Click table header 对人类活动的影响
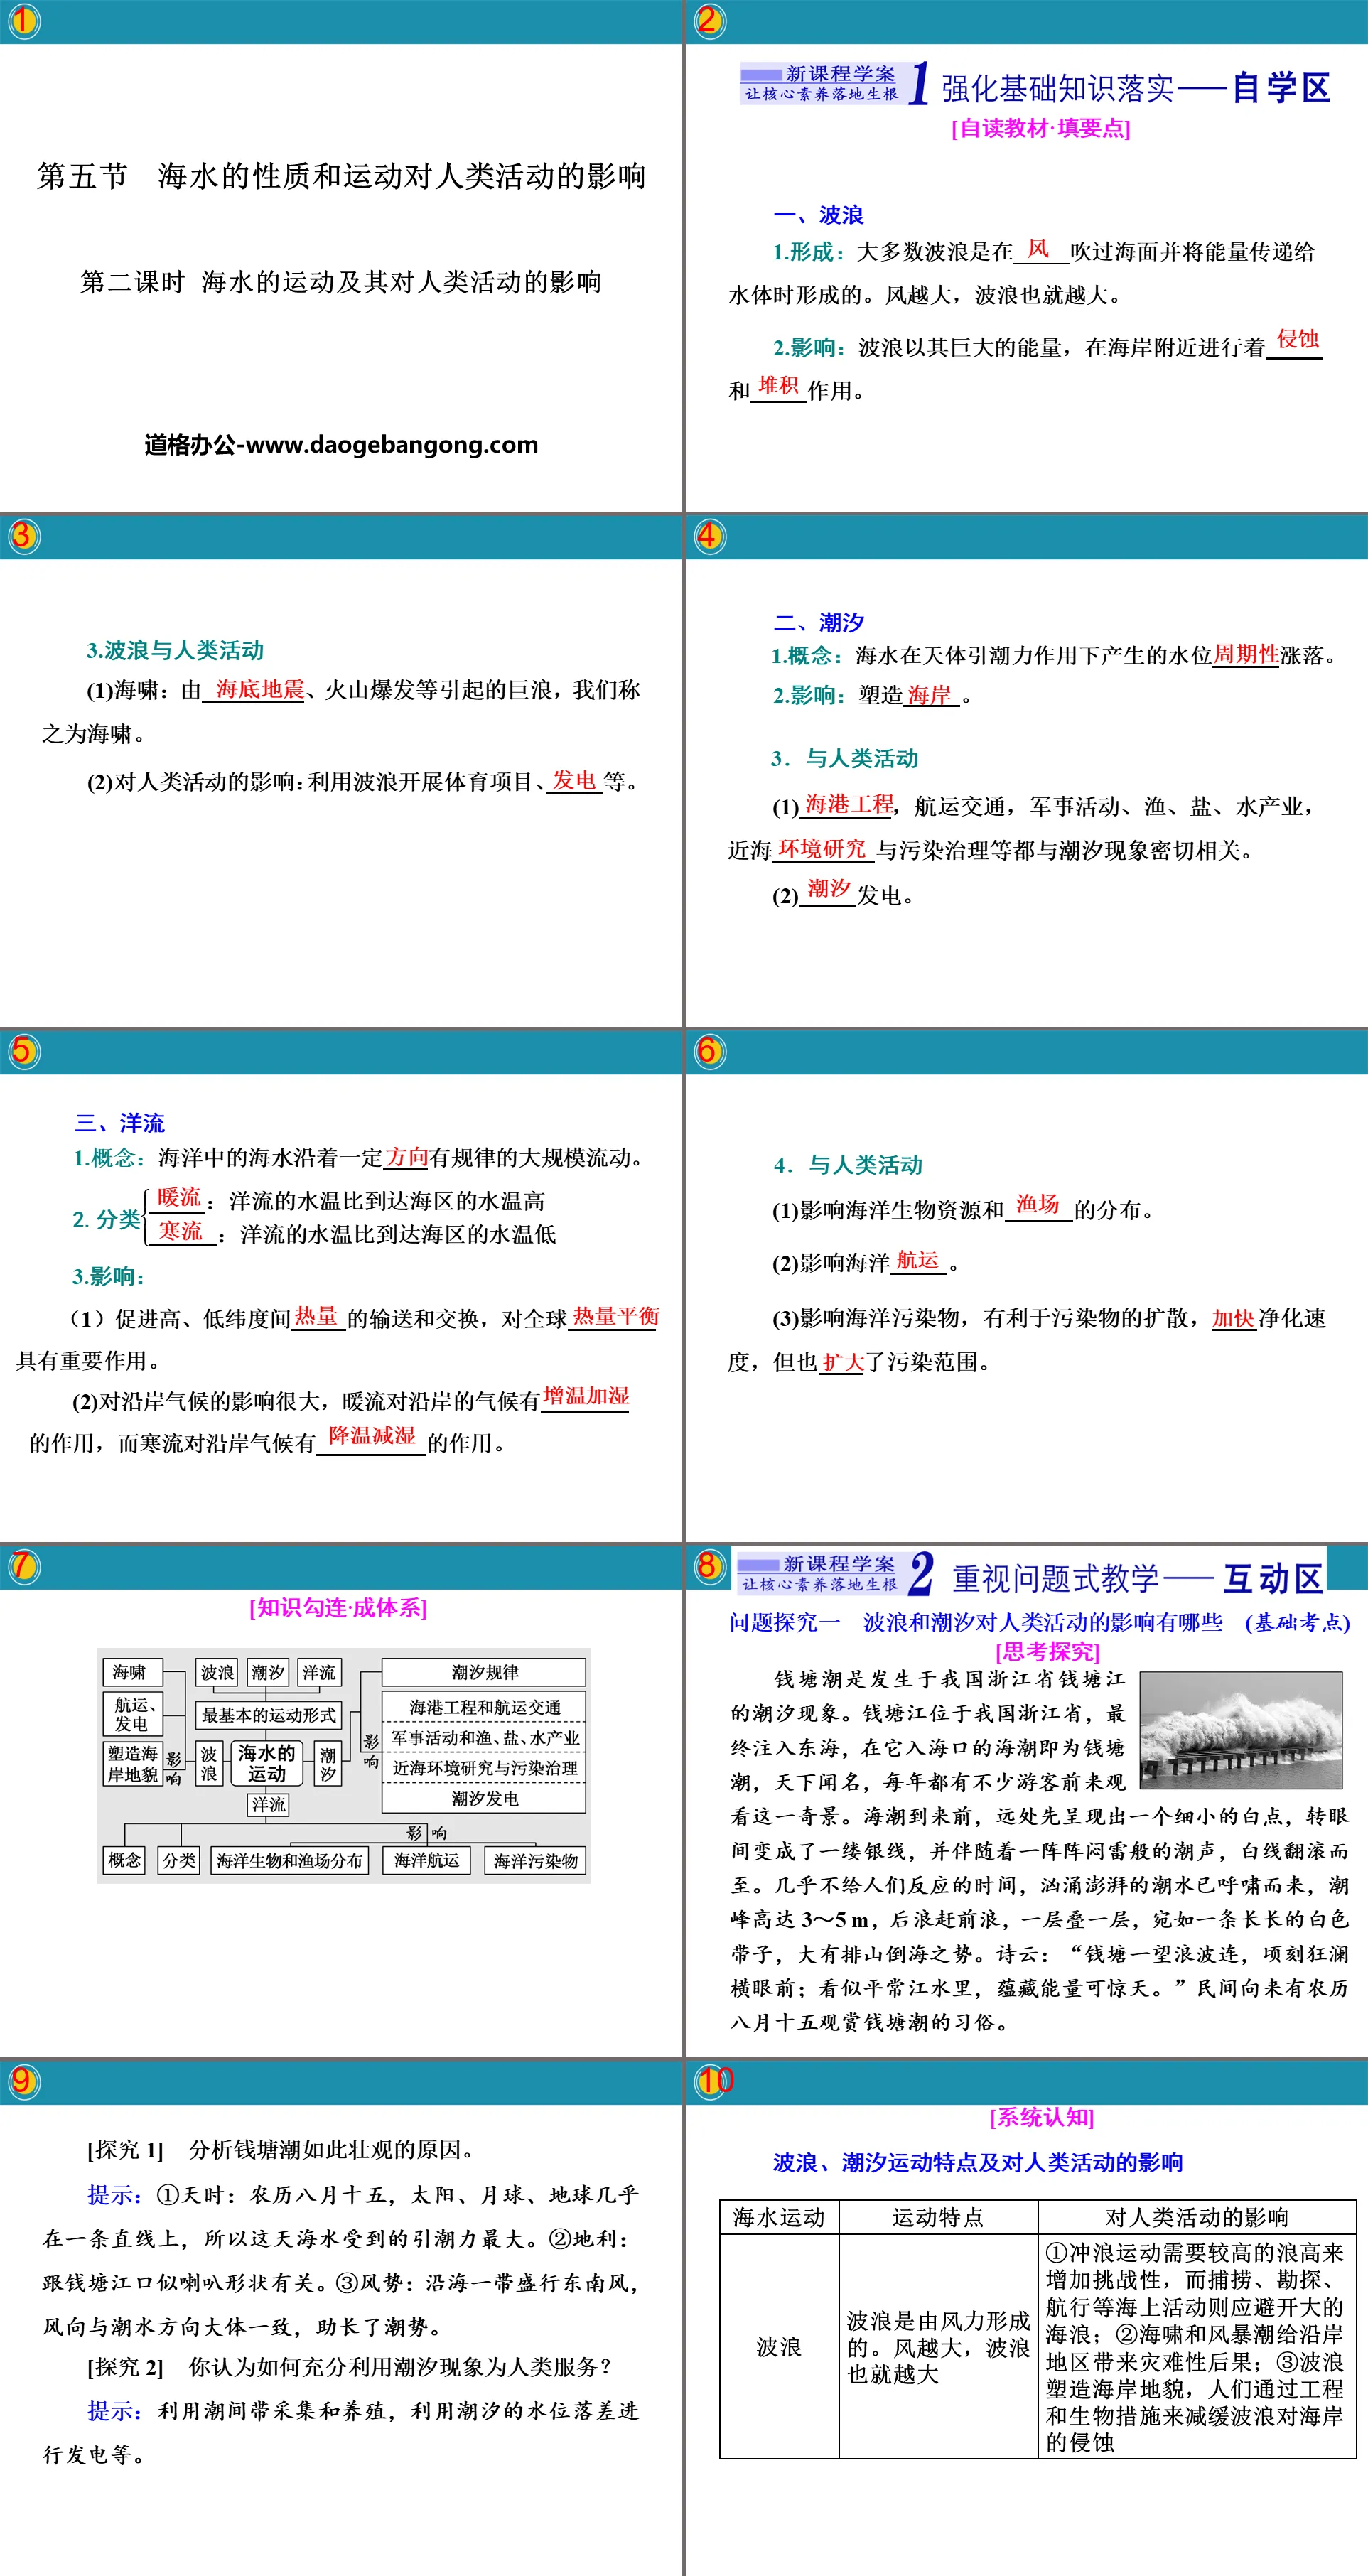The height and width of the screenshot is (2576, 1368). [x=1197, y=2217]
